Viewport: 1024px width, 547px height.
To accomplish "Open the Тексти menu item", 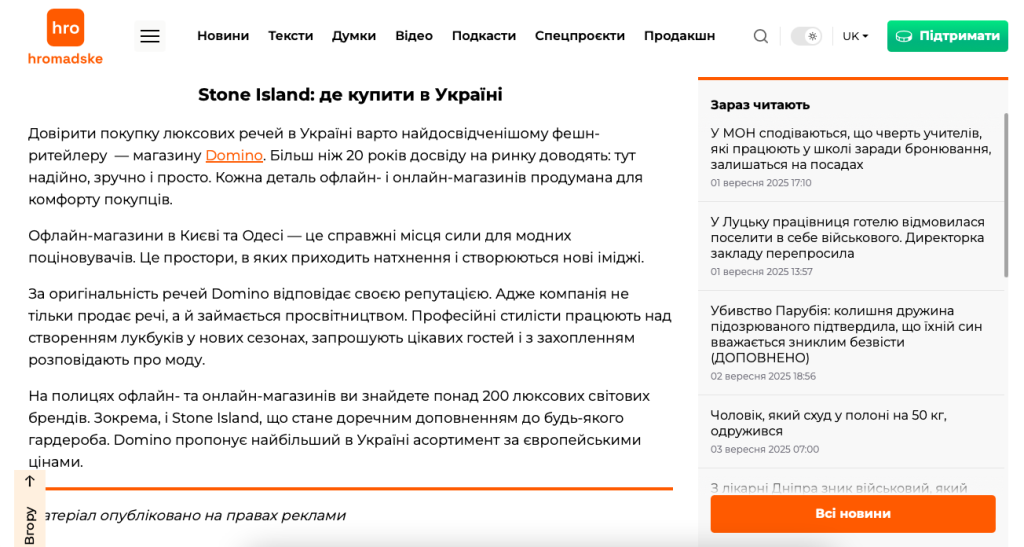I will 290,36.
